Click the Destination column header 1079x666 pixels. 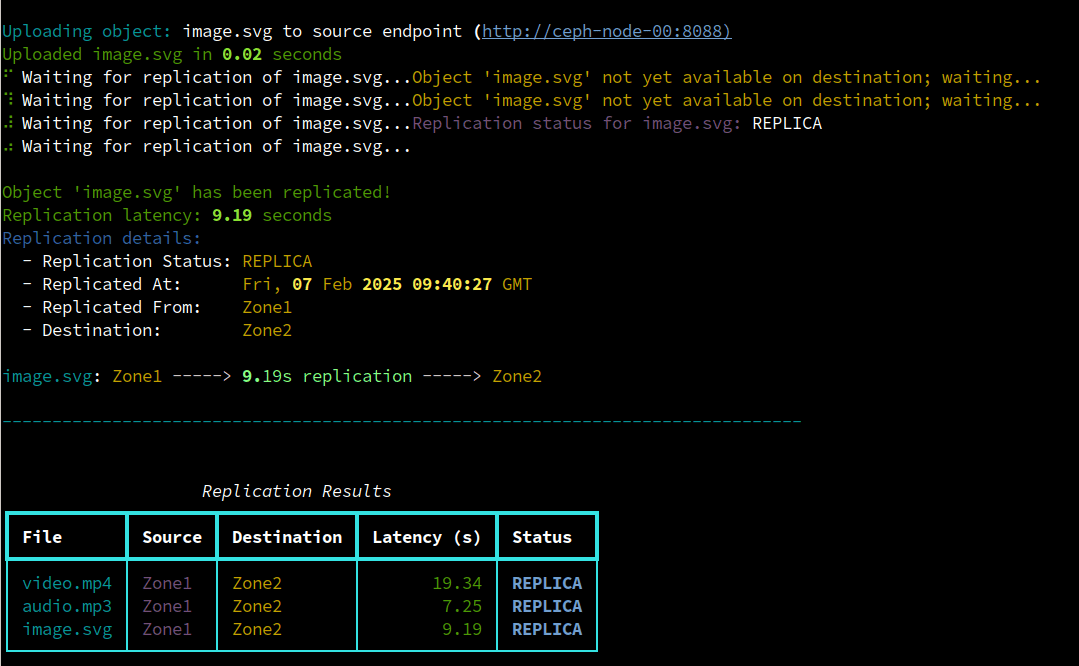pyautogui.click(x=287, y=537)
